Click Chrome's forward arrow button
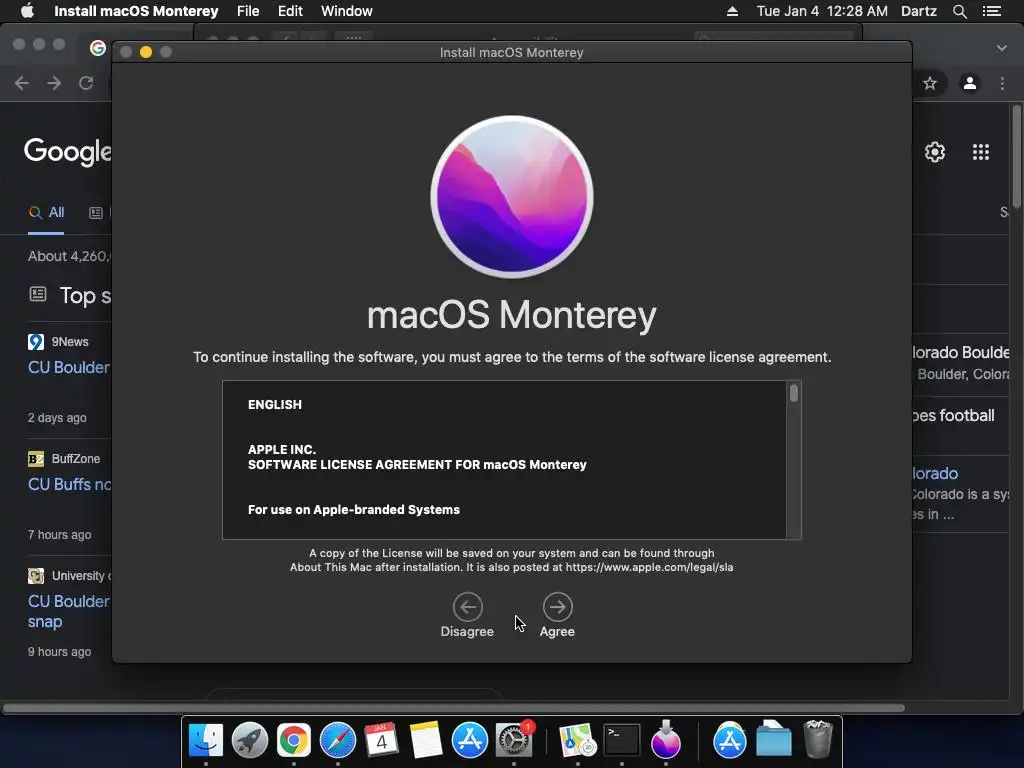 [54, 83]
